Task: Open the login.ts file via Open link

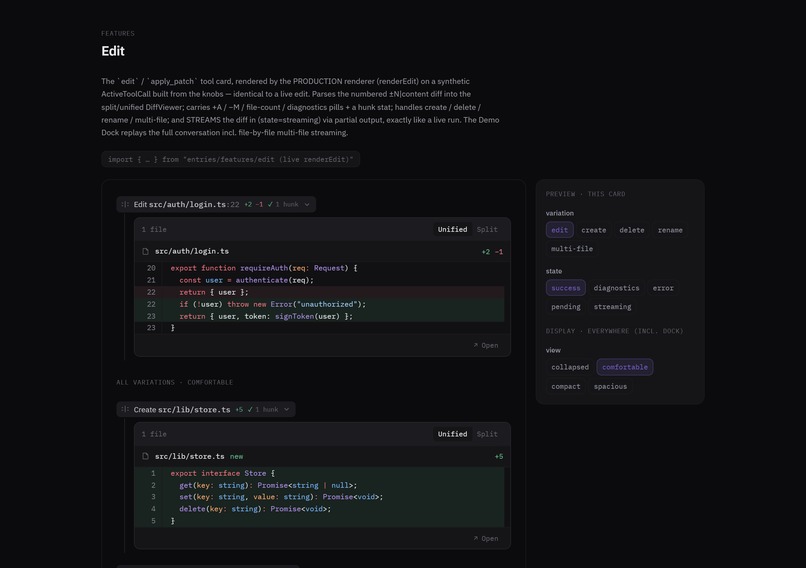Action: coord(486,345)
